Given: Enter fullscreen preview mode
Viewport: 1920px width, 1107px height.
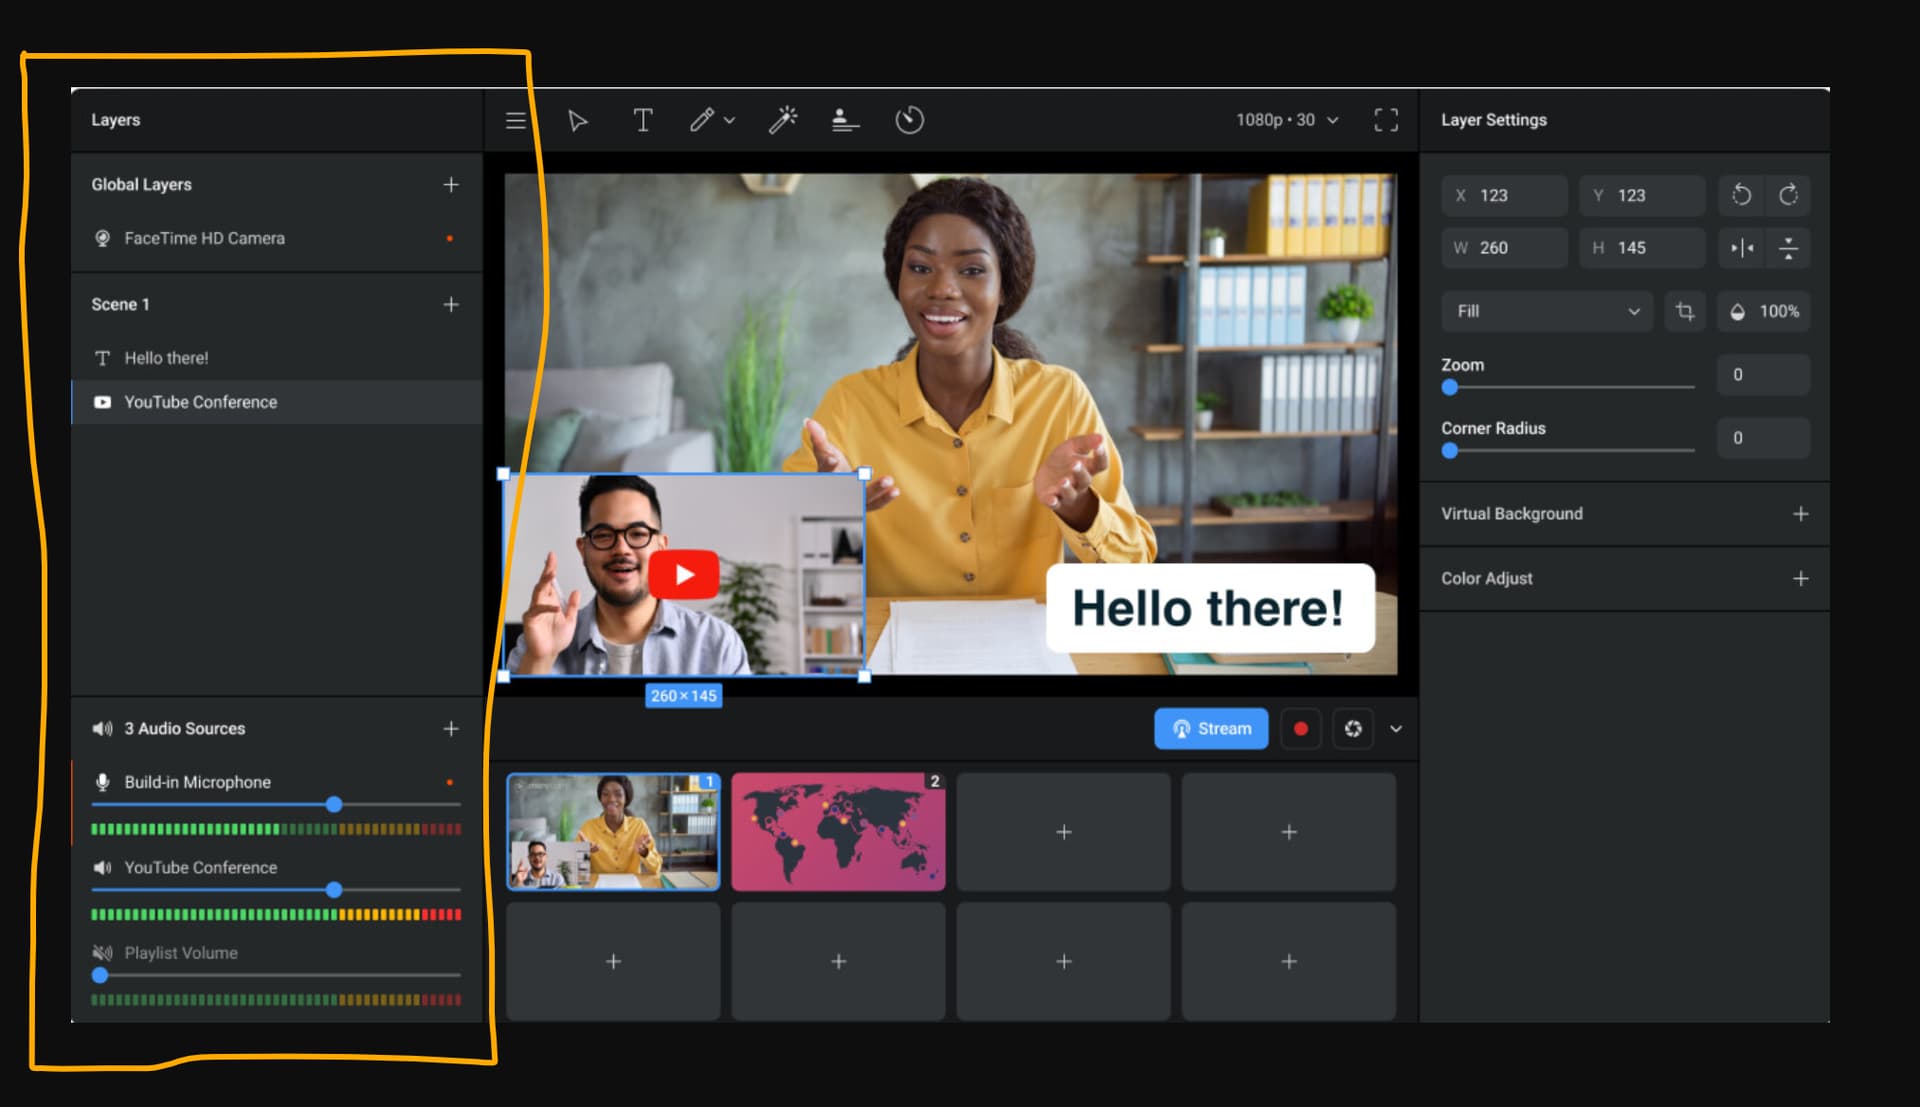Looking at the screenshot, I should pyautogui.click(x=1386, y=121).
